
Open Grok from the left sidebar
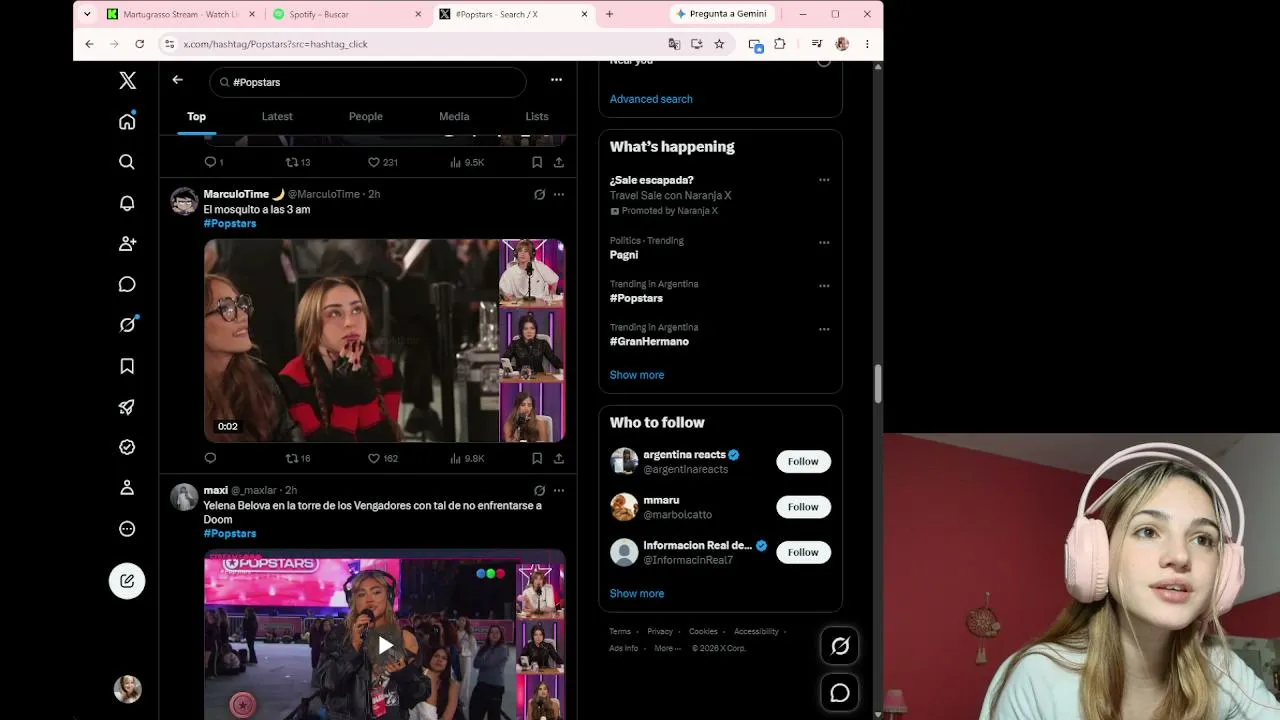(127, 325)
